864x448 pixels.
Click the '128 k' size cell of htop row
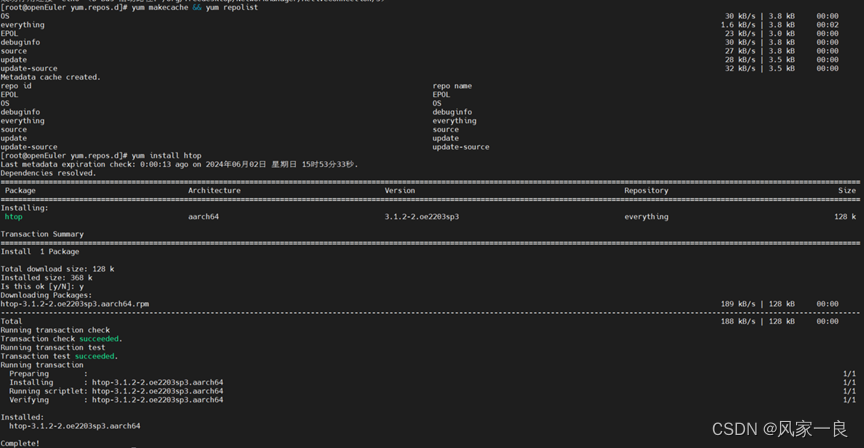(845, 217)
